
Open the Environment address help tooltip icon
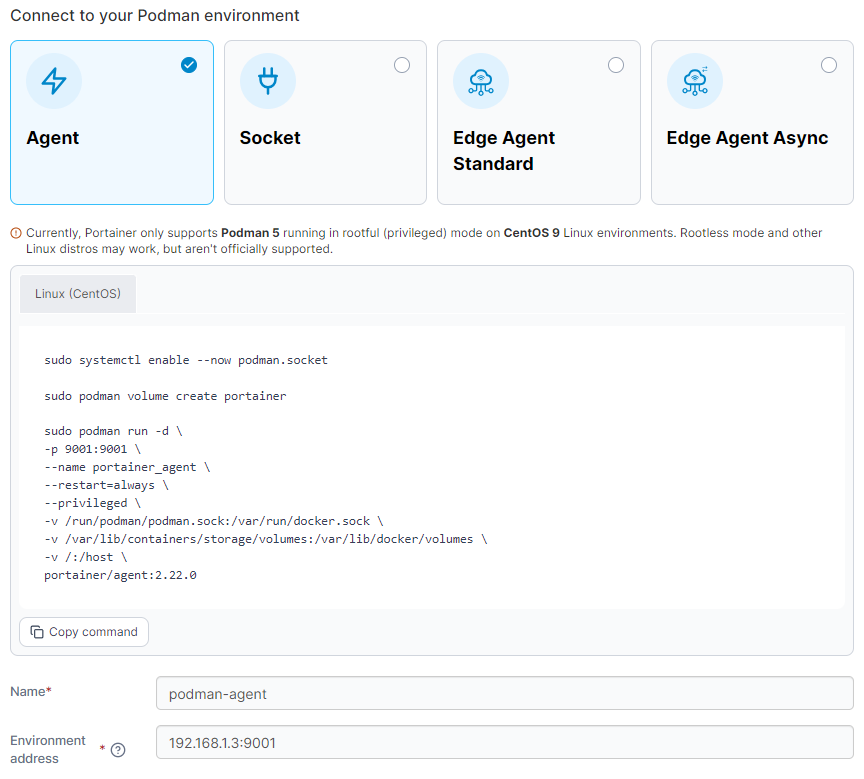[x=118, y=750]
